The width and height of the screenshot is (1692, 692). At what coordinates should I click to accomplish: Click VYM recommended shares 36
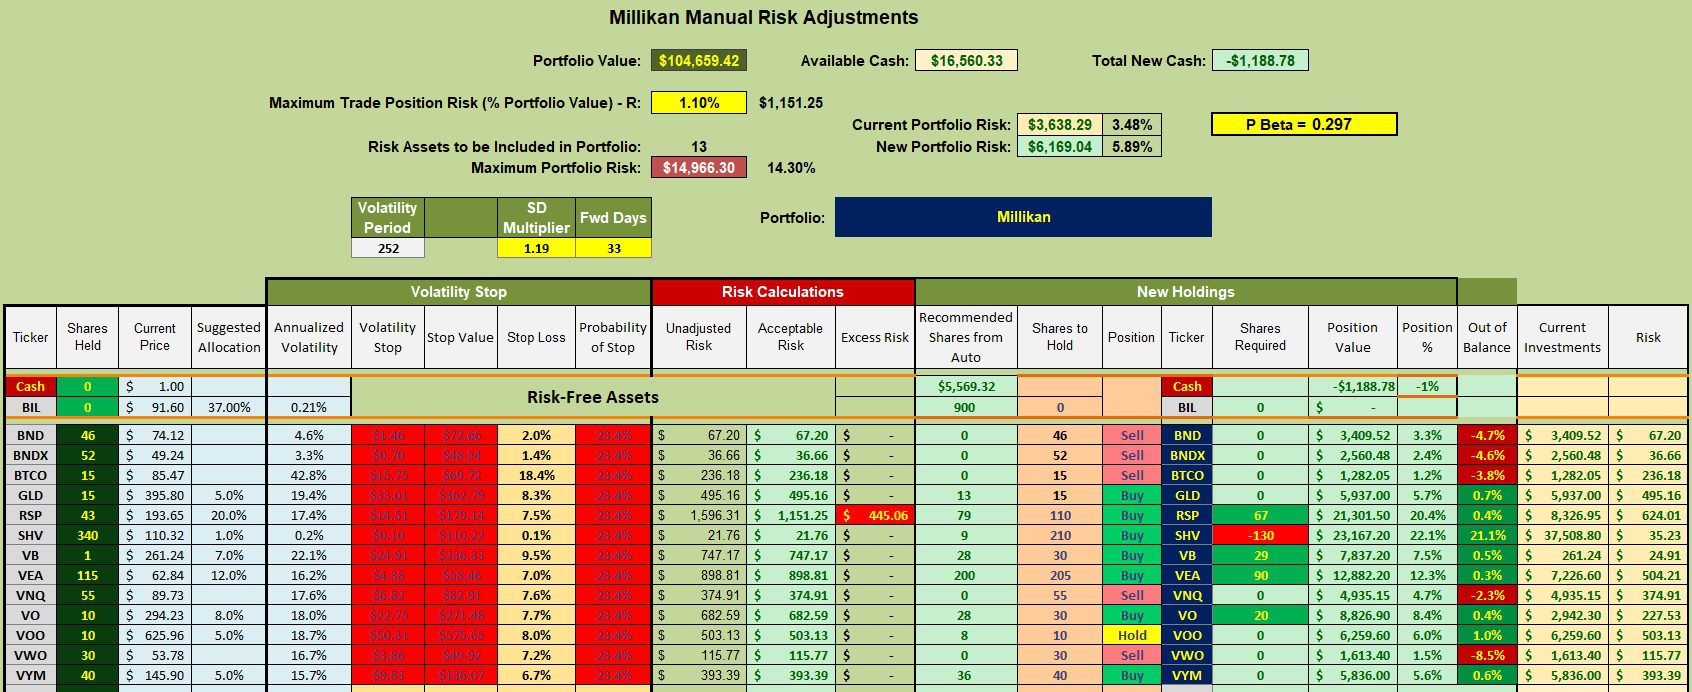pos(966,676)
